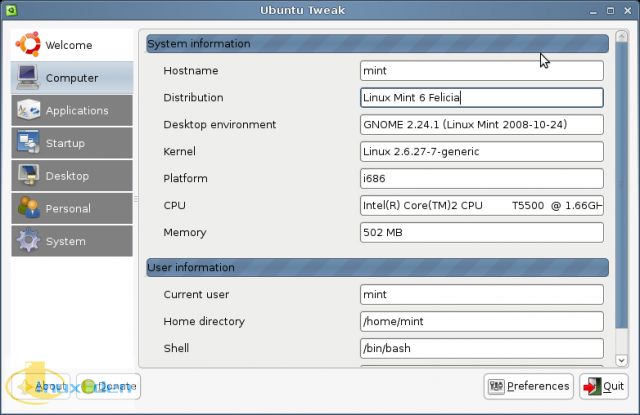Click the Hostname field showing mint
The height and width of the screenshot is (415, 640).
tap(482, 71)
